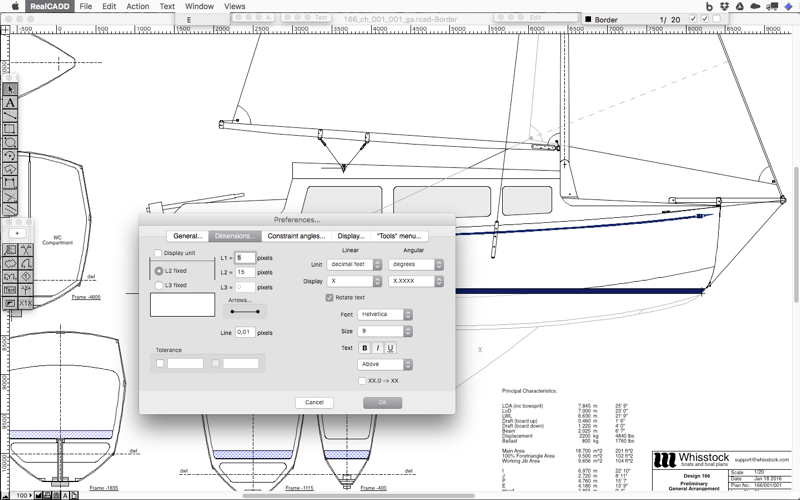Select the L3 fixed radio button

click(159, 285)
